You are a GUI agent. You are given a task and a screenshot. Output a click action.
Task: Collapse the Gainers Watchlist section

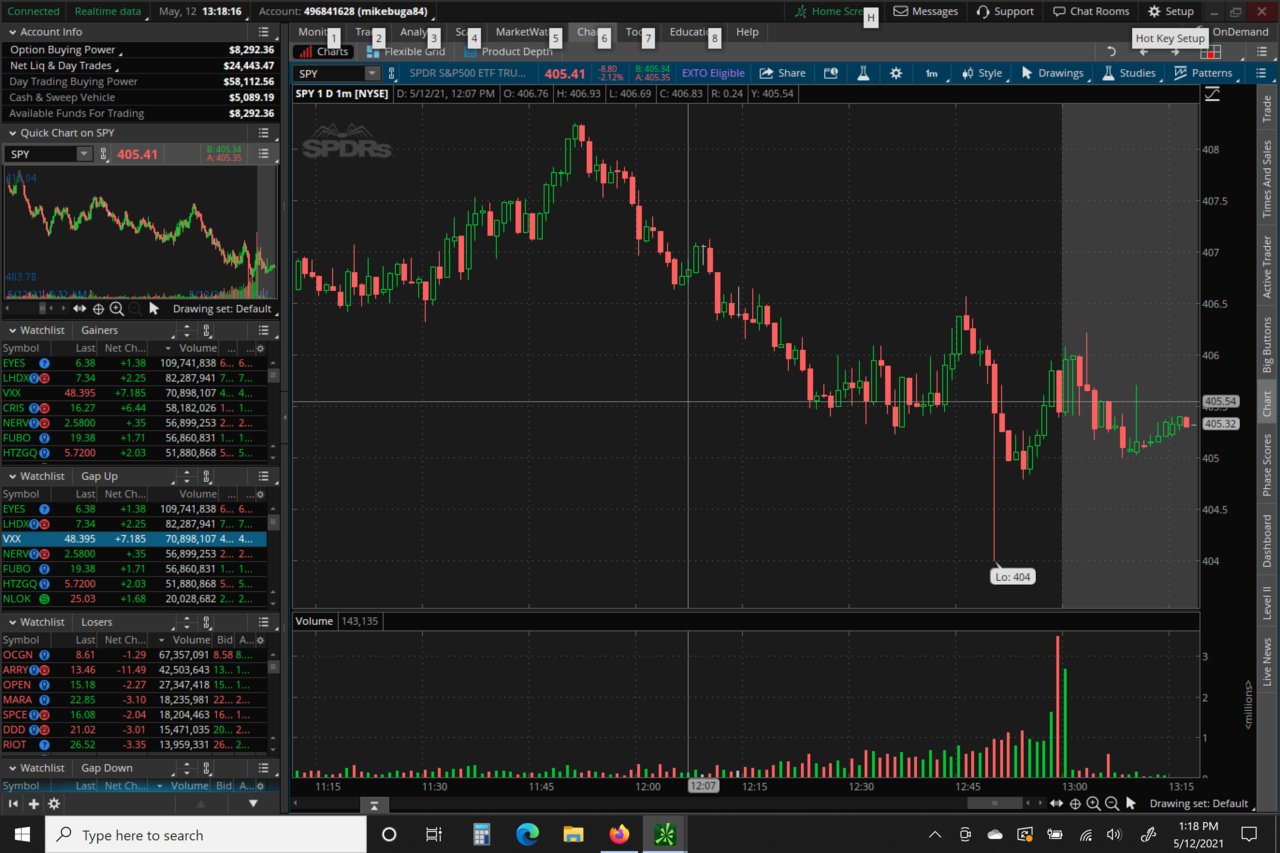(x=13, y=330)
